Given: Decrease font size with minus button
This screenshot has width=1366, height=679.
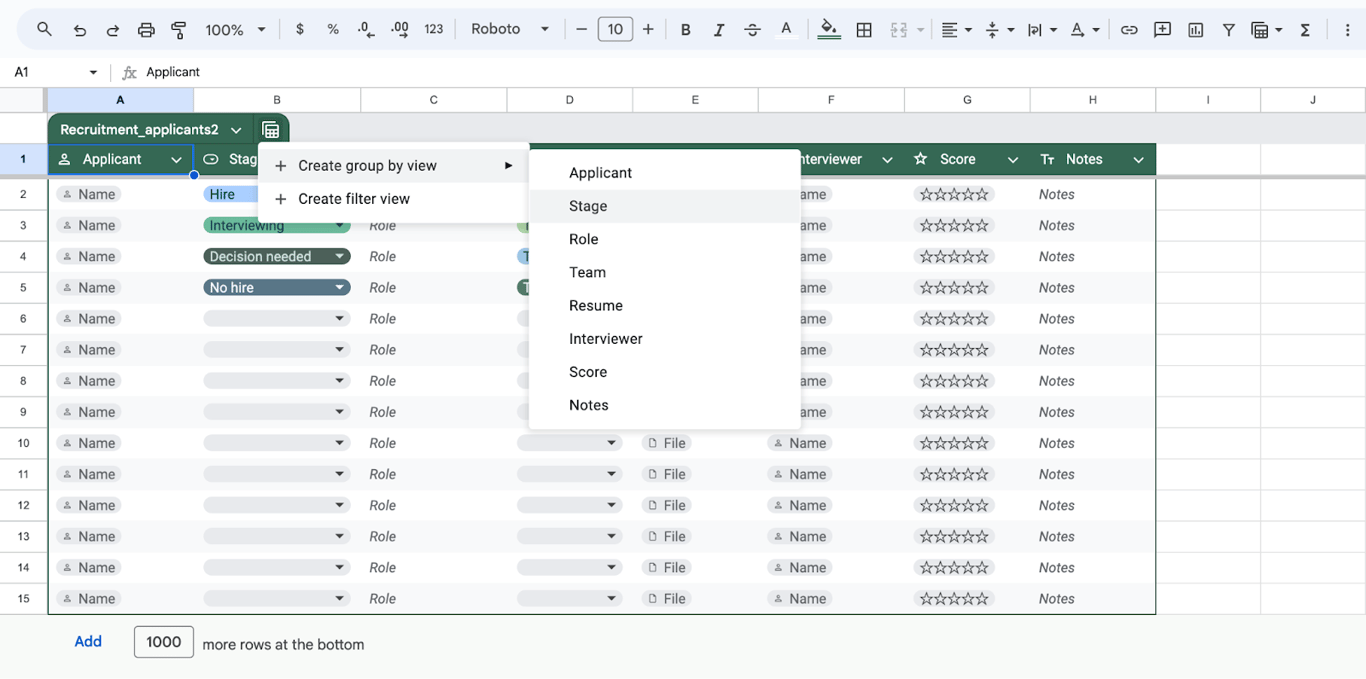Looking at the screenshot, I should pyautogui.click(x=581, y=30).
